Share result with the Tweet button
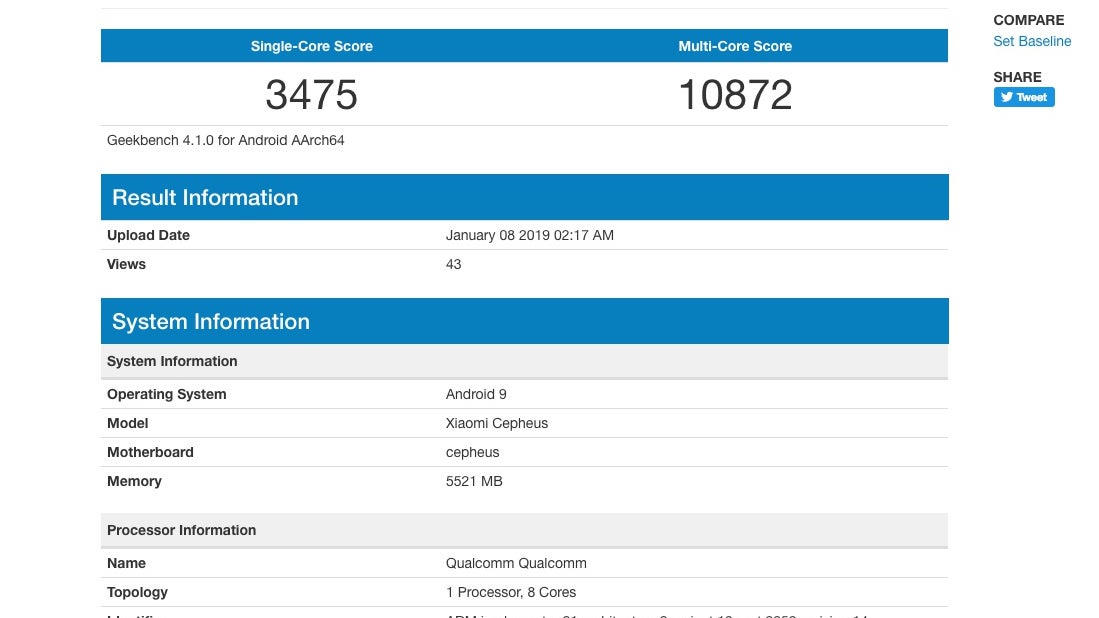 tap(1024, 97)
